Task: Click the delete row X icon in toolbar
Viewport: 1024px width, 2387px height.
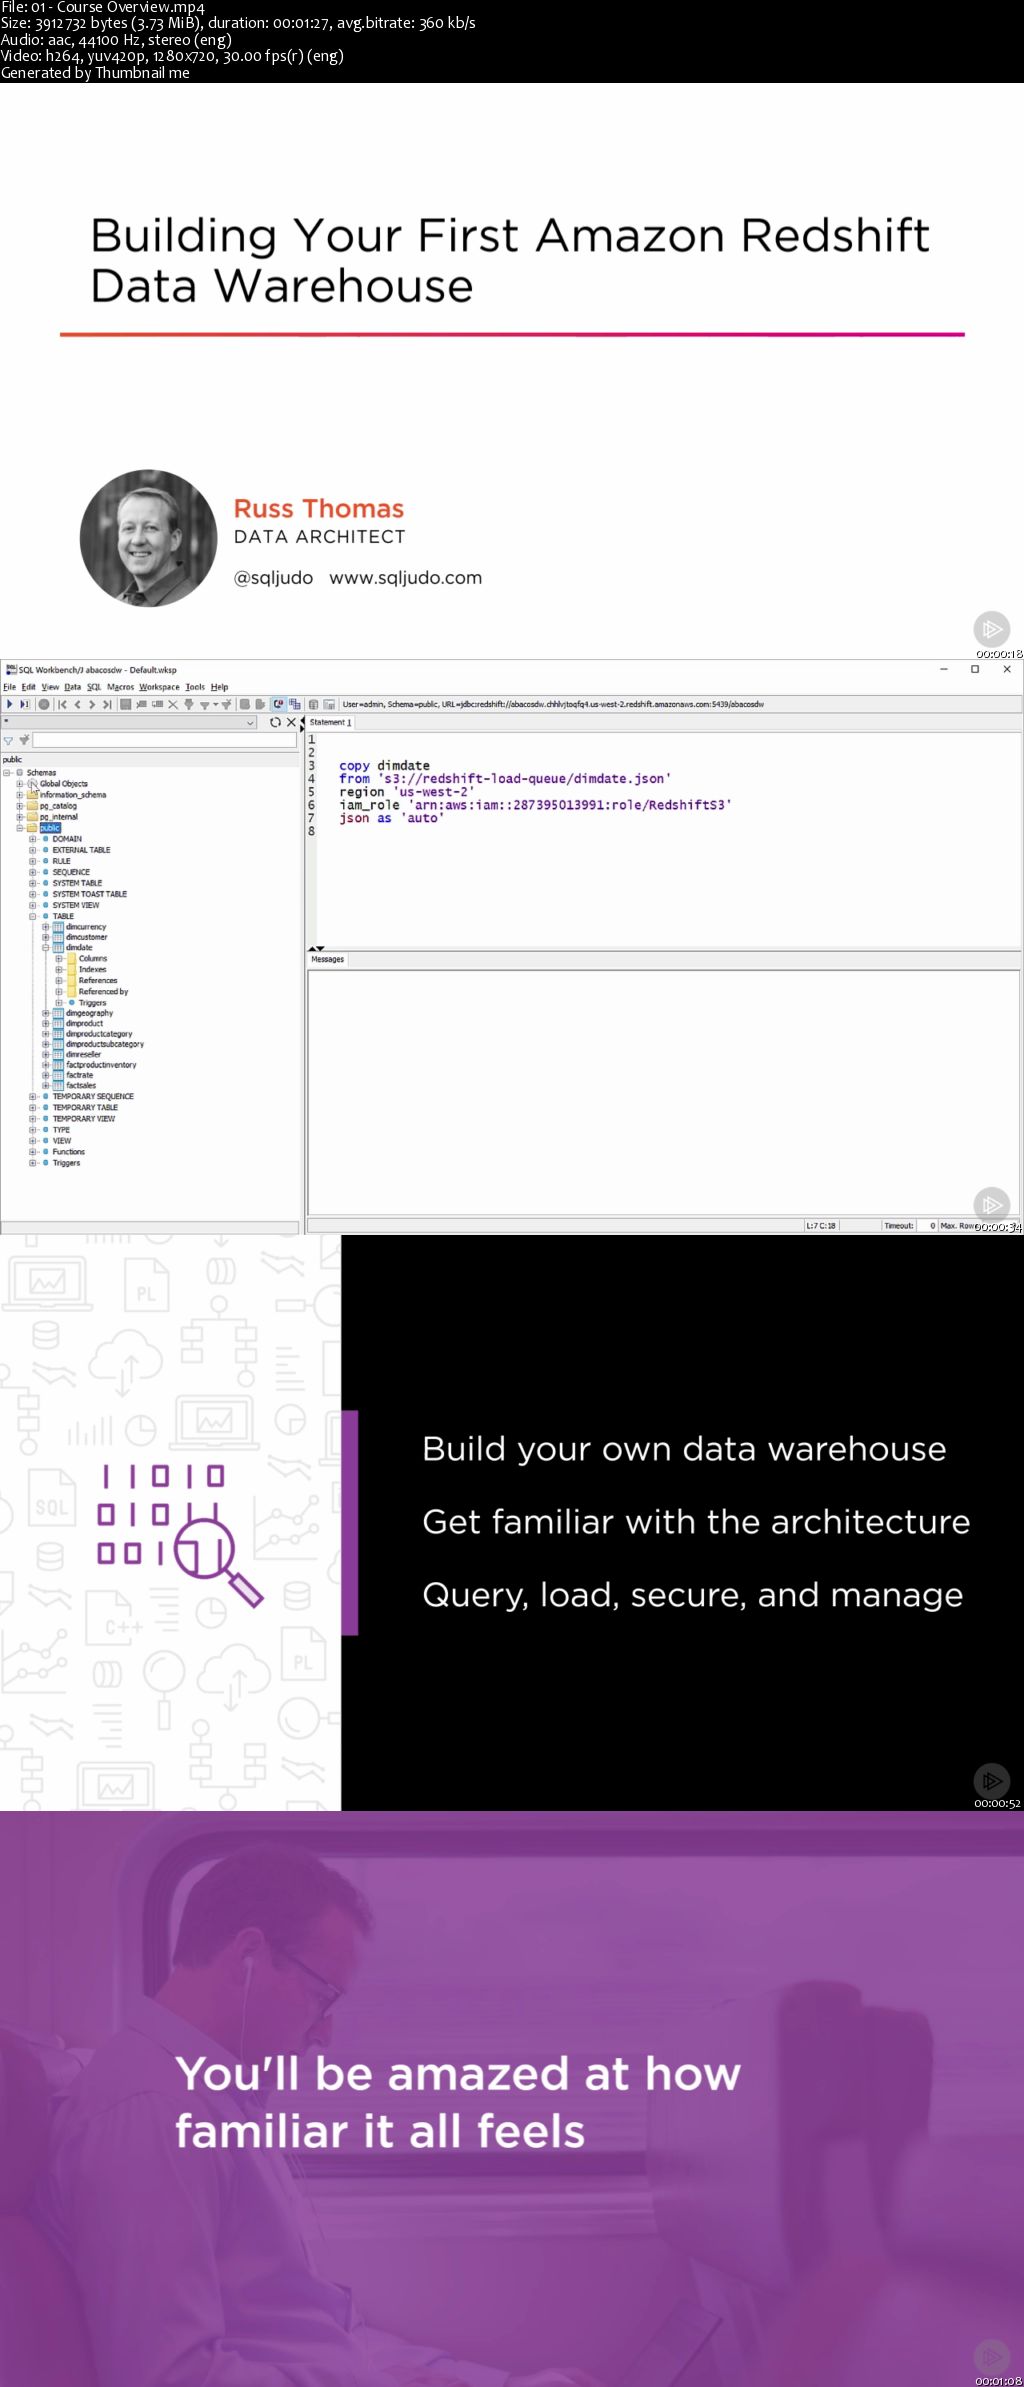Action: click(173, 704)
